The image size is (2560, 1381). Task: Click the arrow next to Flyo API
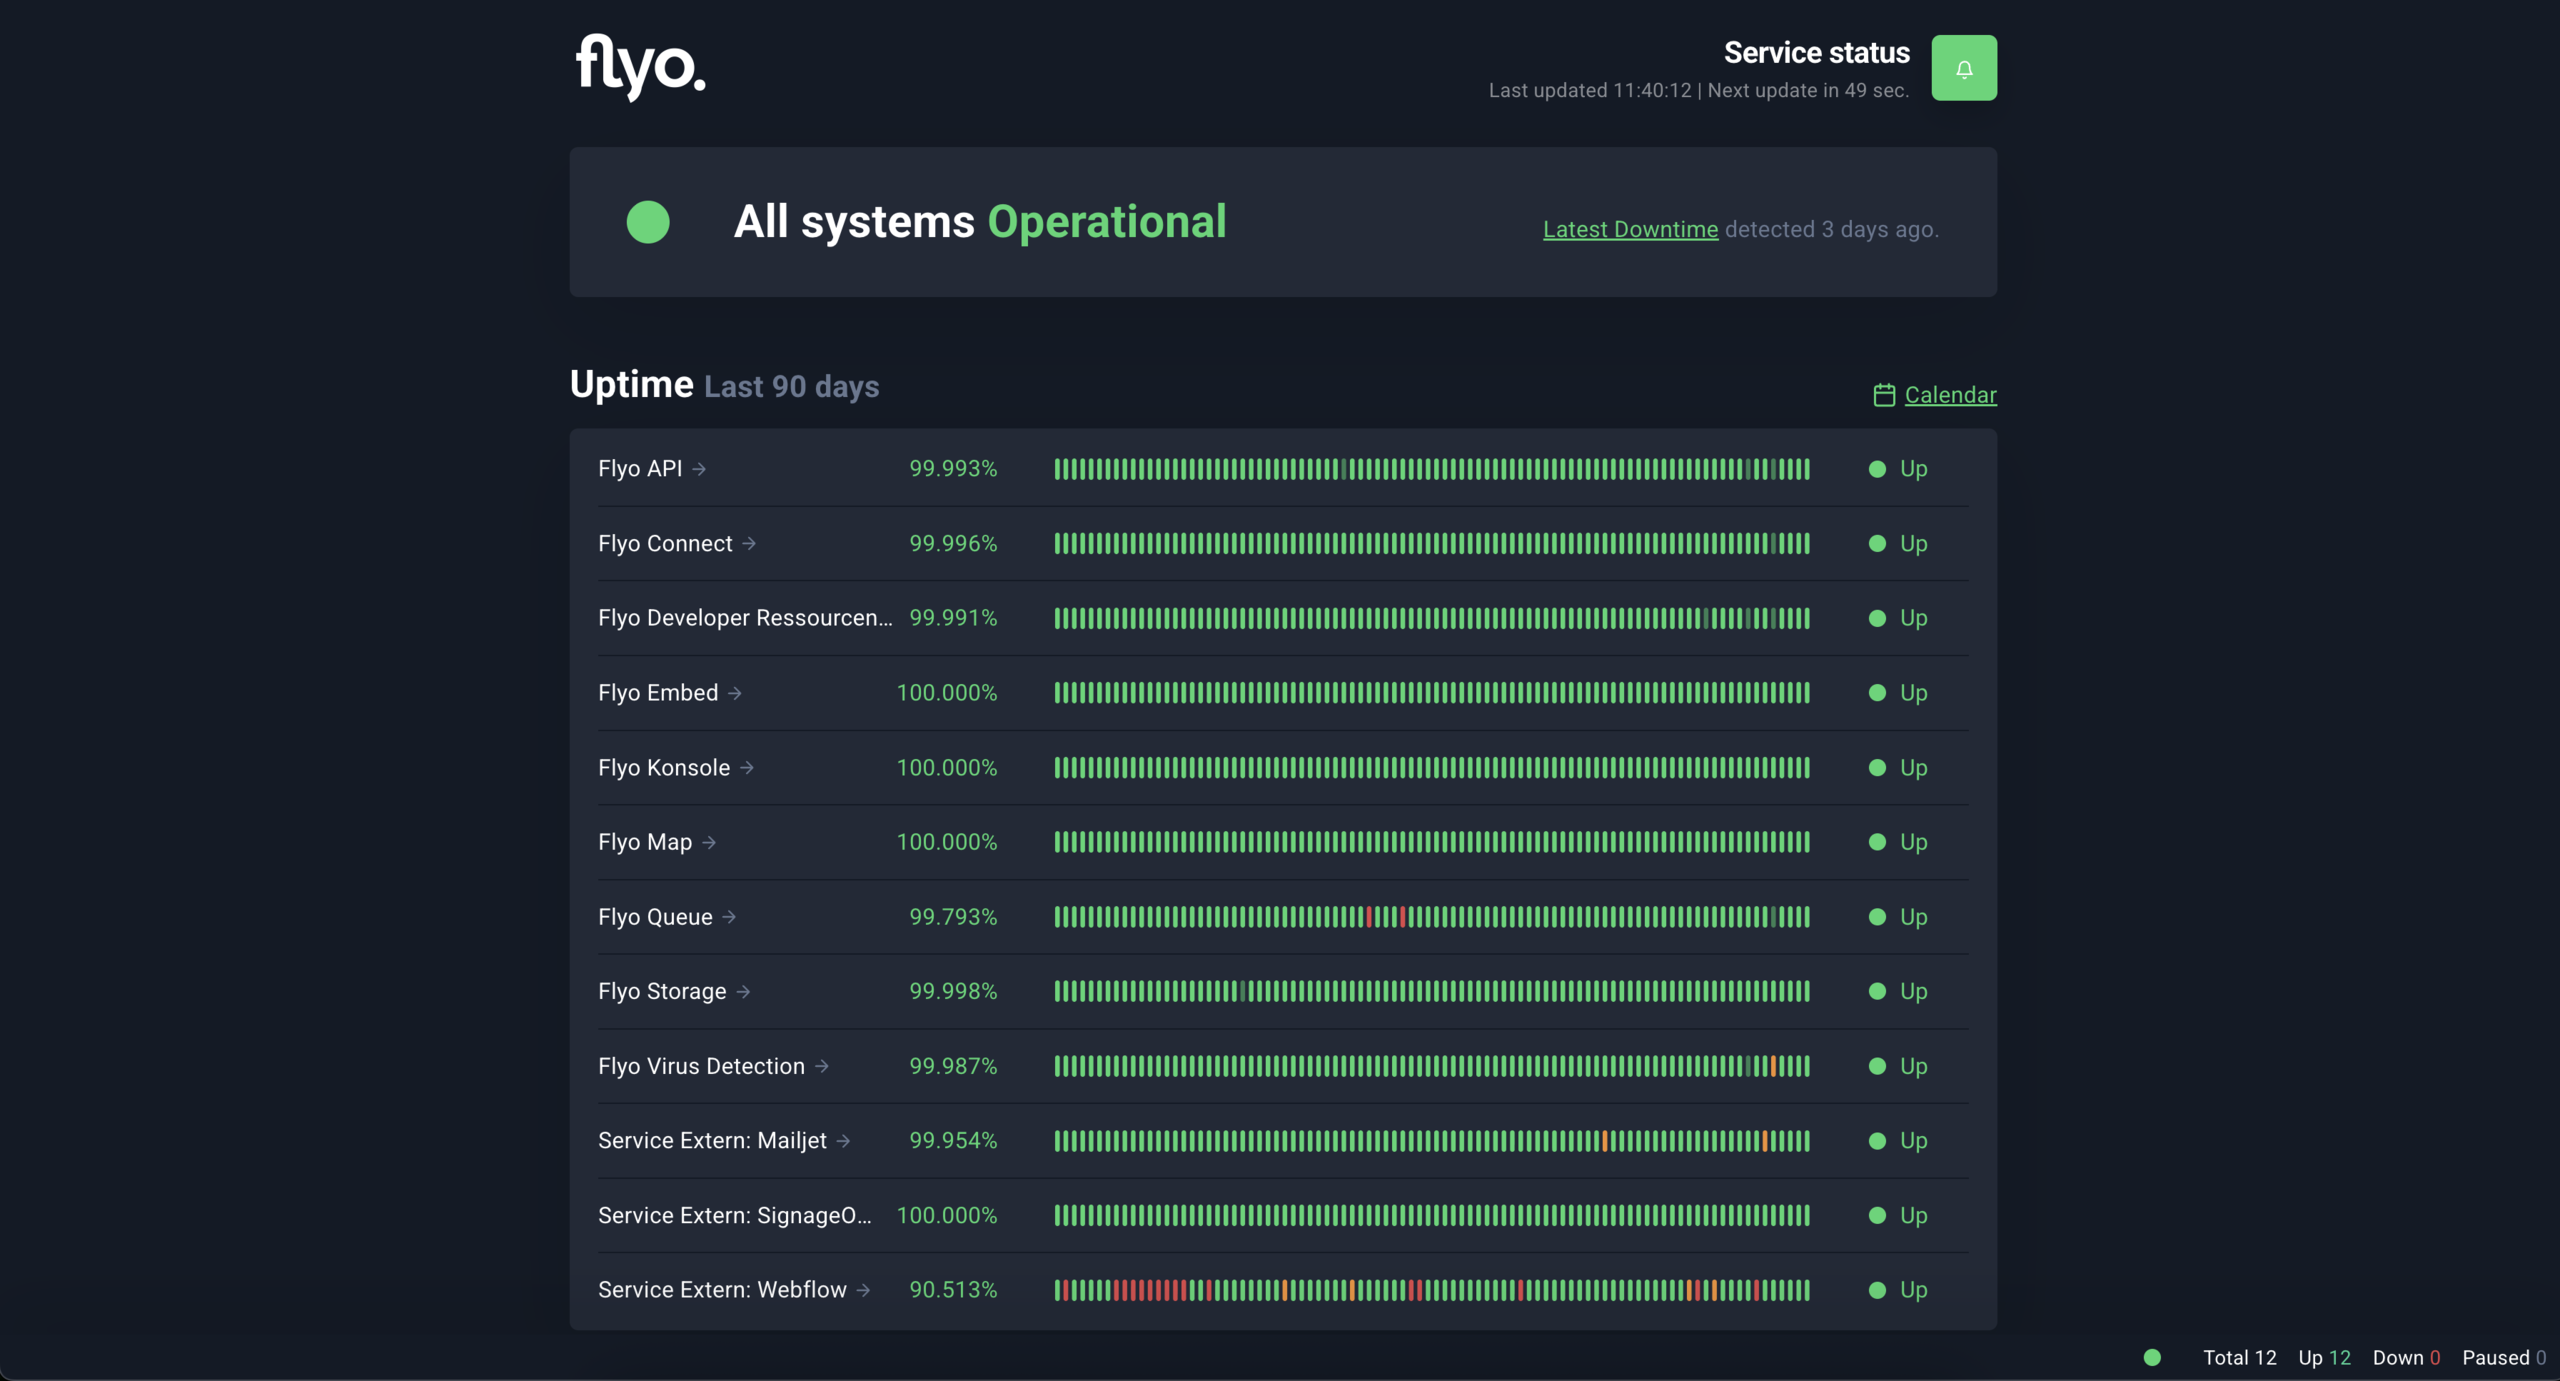coord(699,469)
